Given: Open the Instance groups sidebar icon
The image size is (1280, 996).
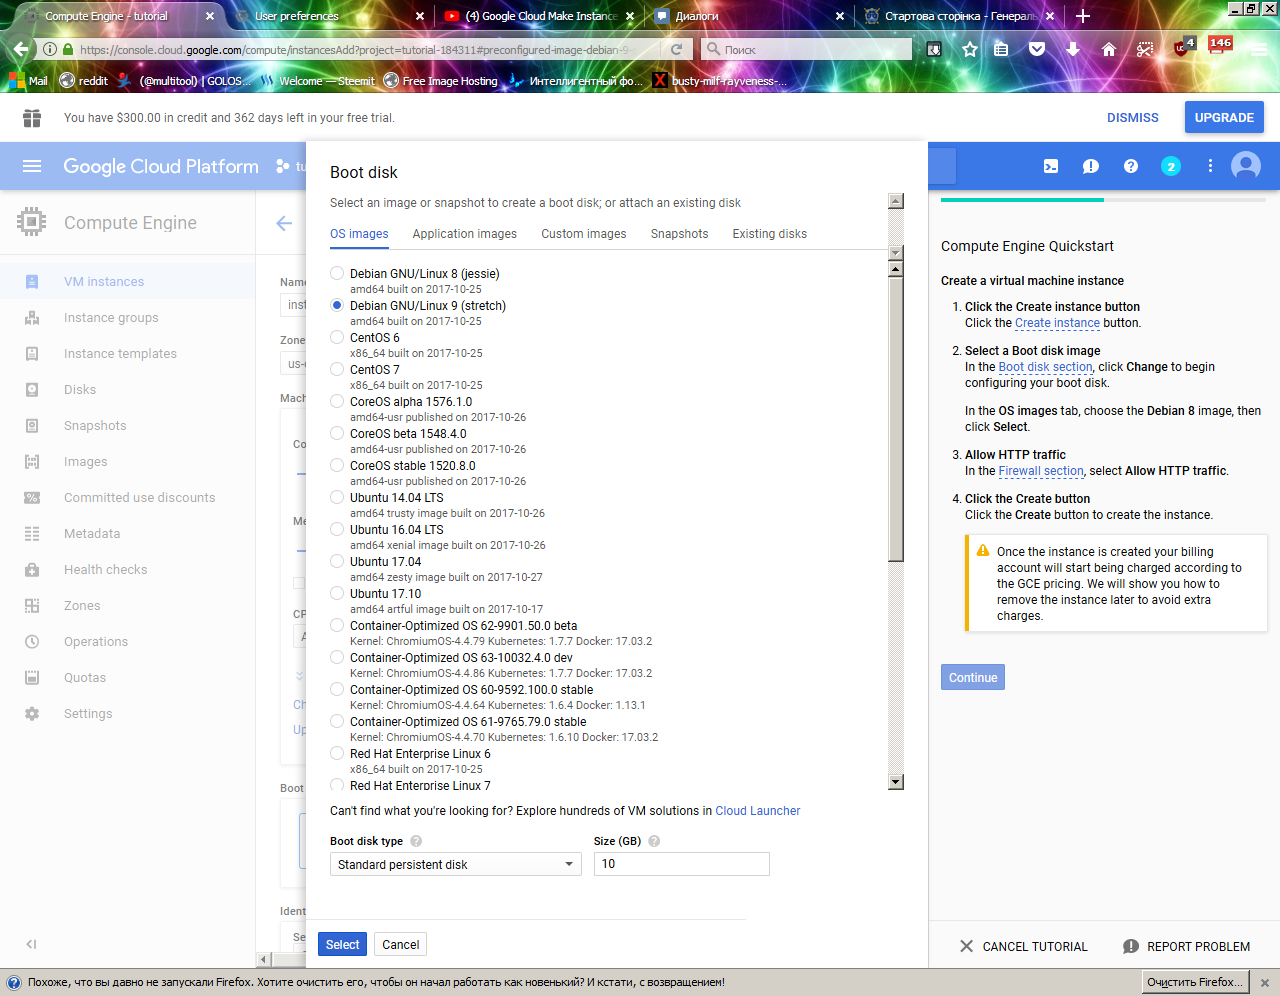Looking at the screenshot, I should 32,318.
